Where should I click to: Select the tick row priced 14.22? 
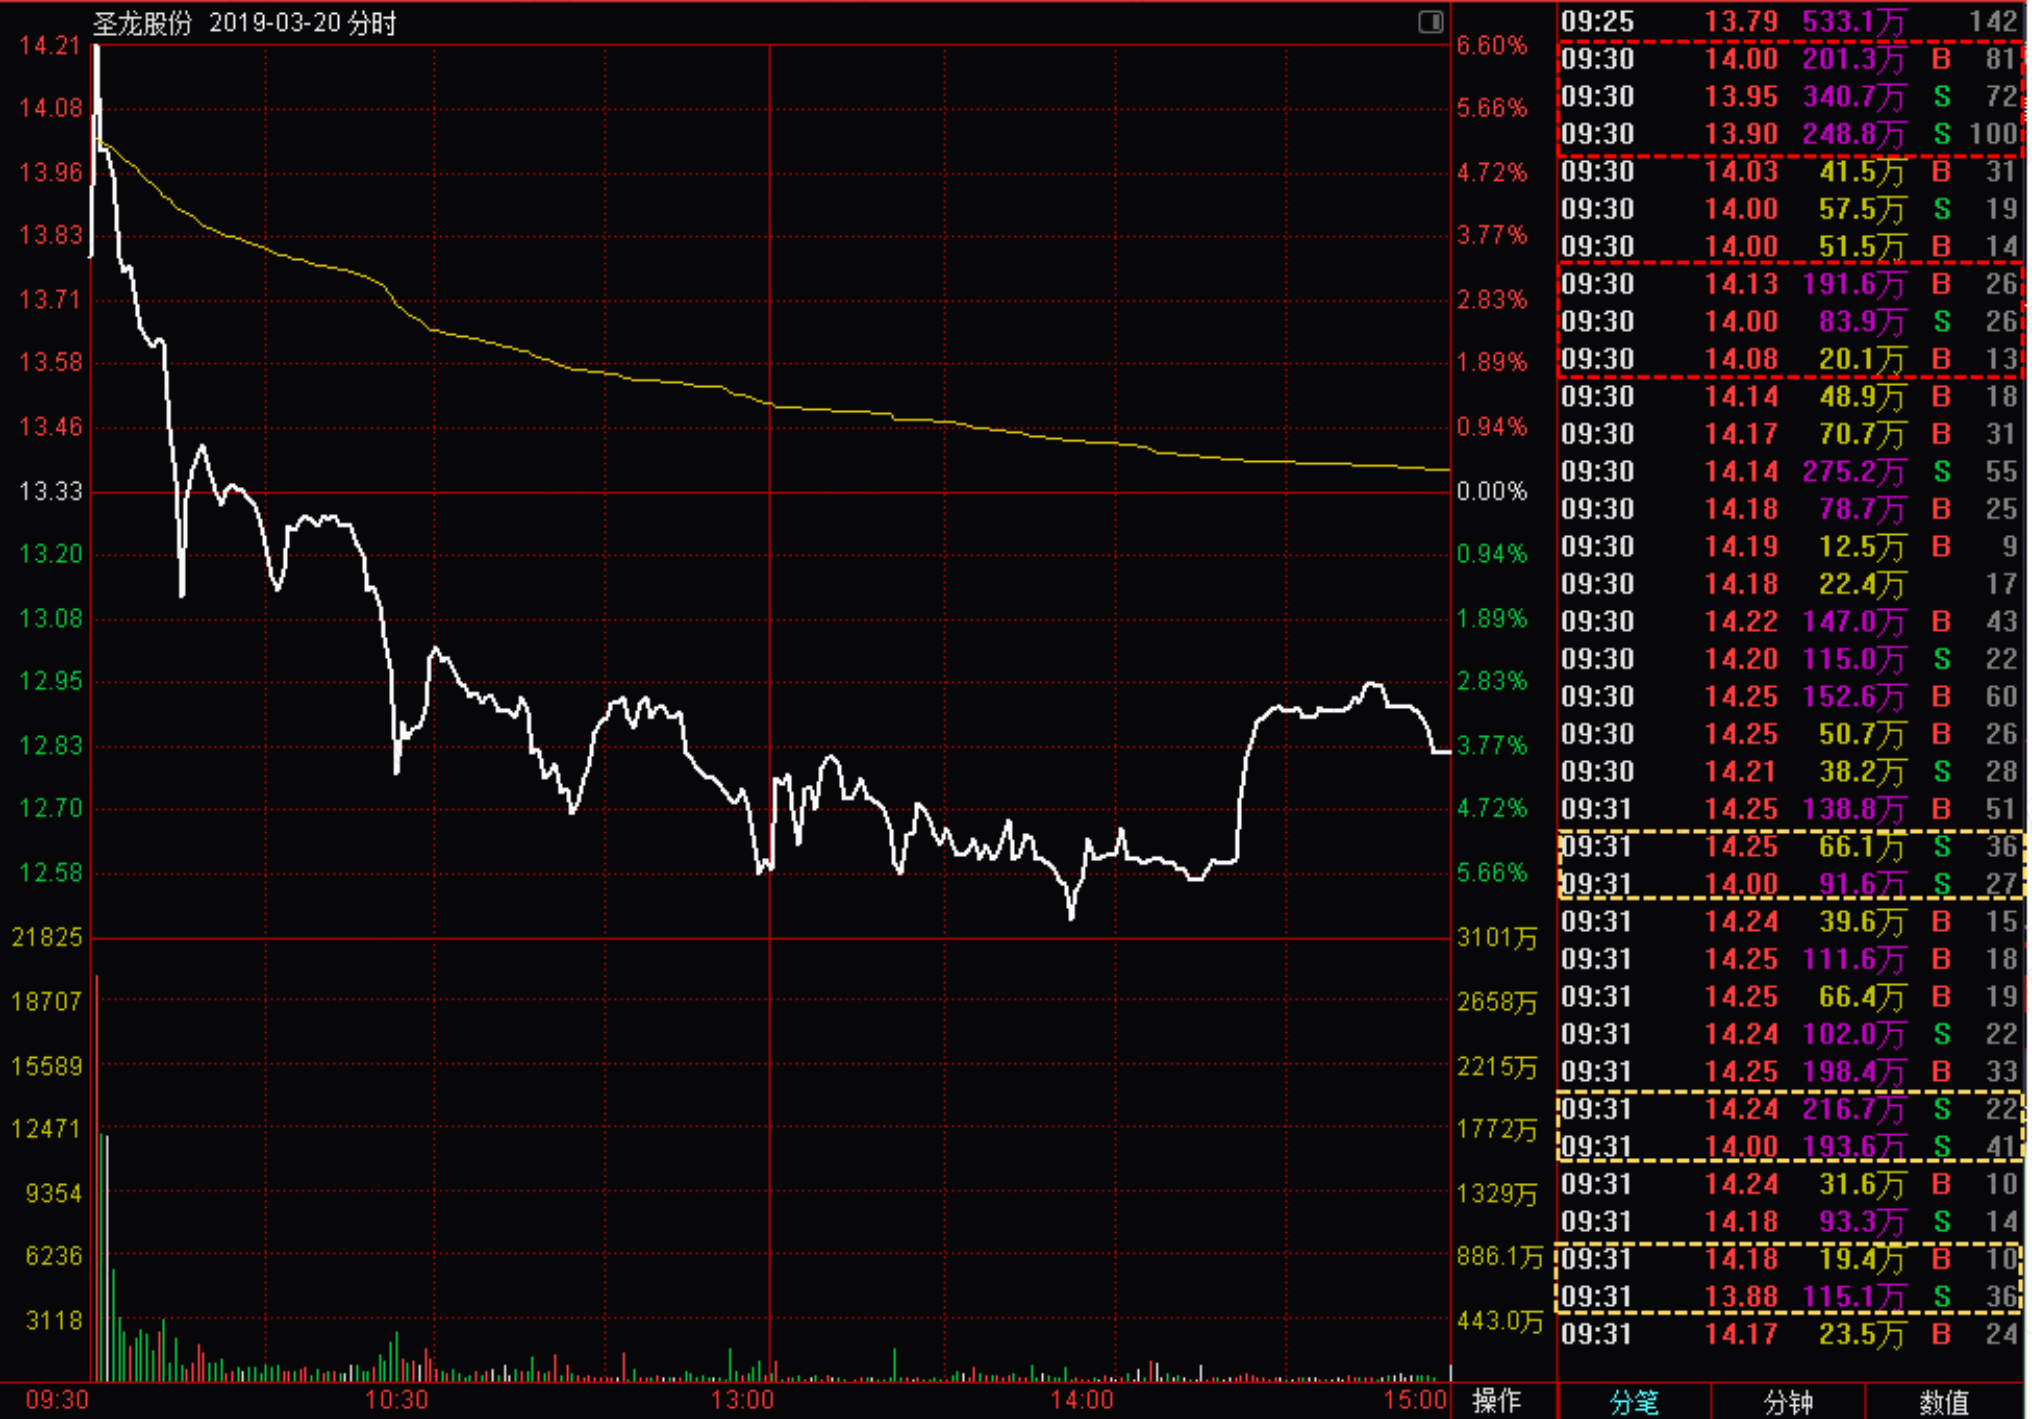click(x=1790, y=622)
